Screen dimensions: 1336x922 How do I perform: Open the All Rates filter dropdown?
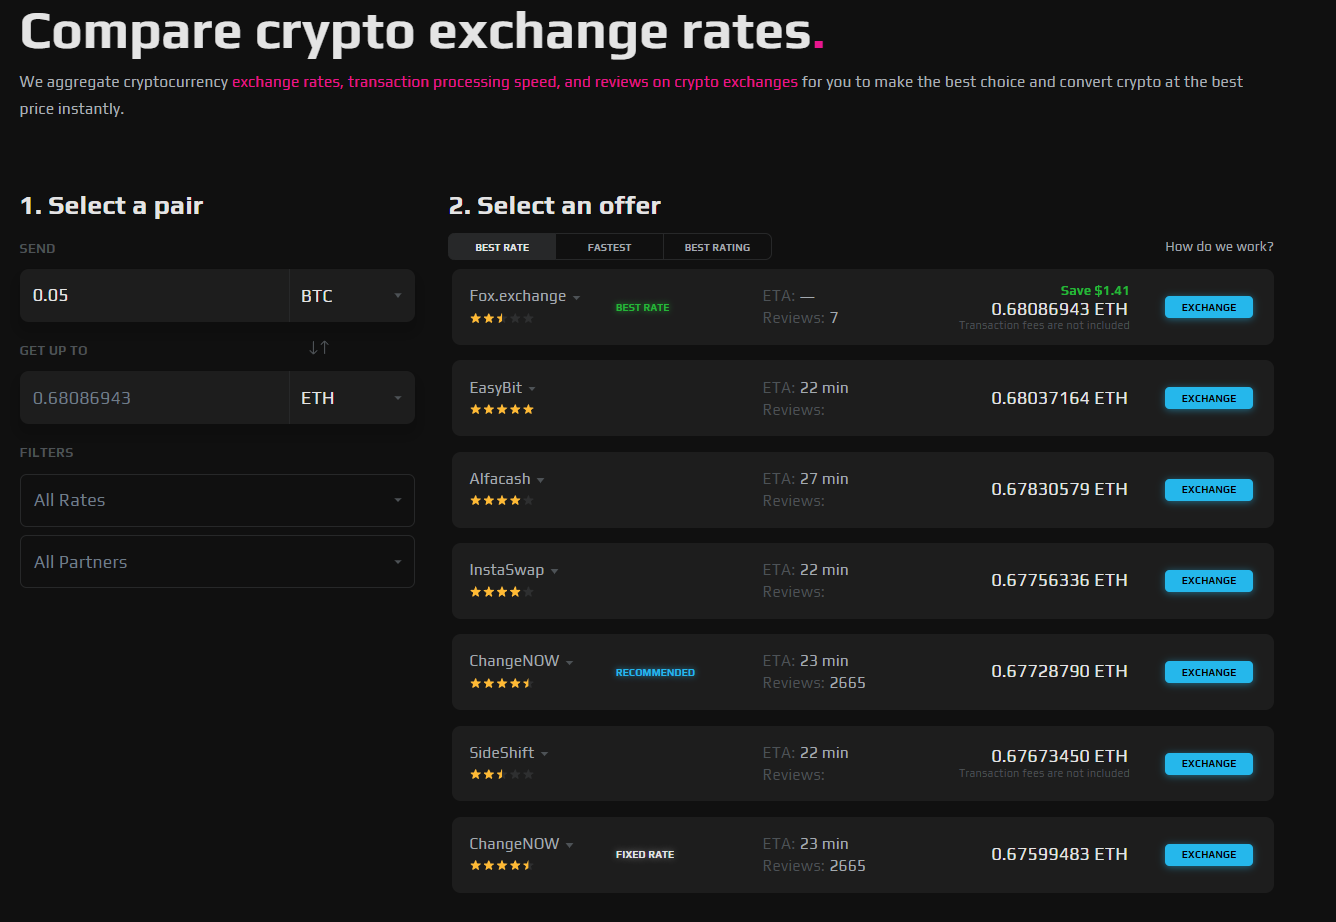click(x=217, y=500)
